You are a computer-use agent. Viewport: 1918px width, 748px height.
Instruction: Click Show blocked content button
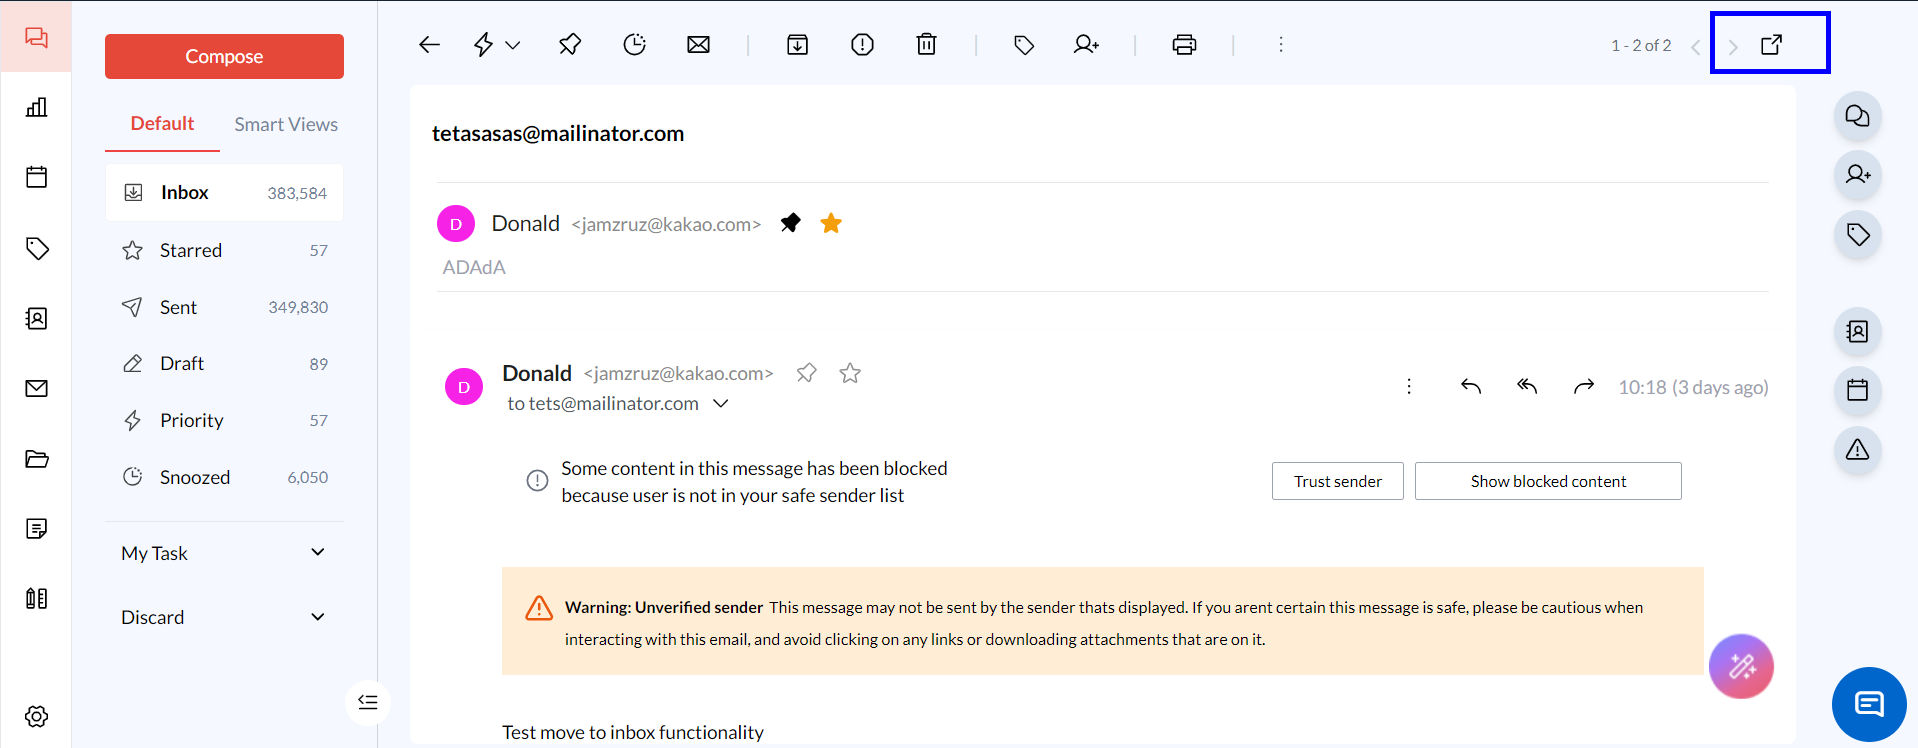click(x=1547, y=481)
